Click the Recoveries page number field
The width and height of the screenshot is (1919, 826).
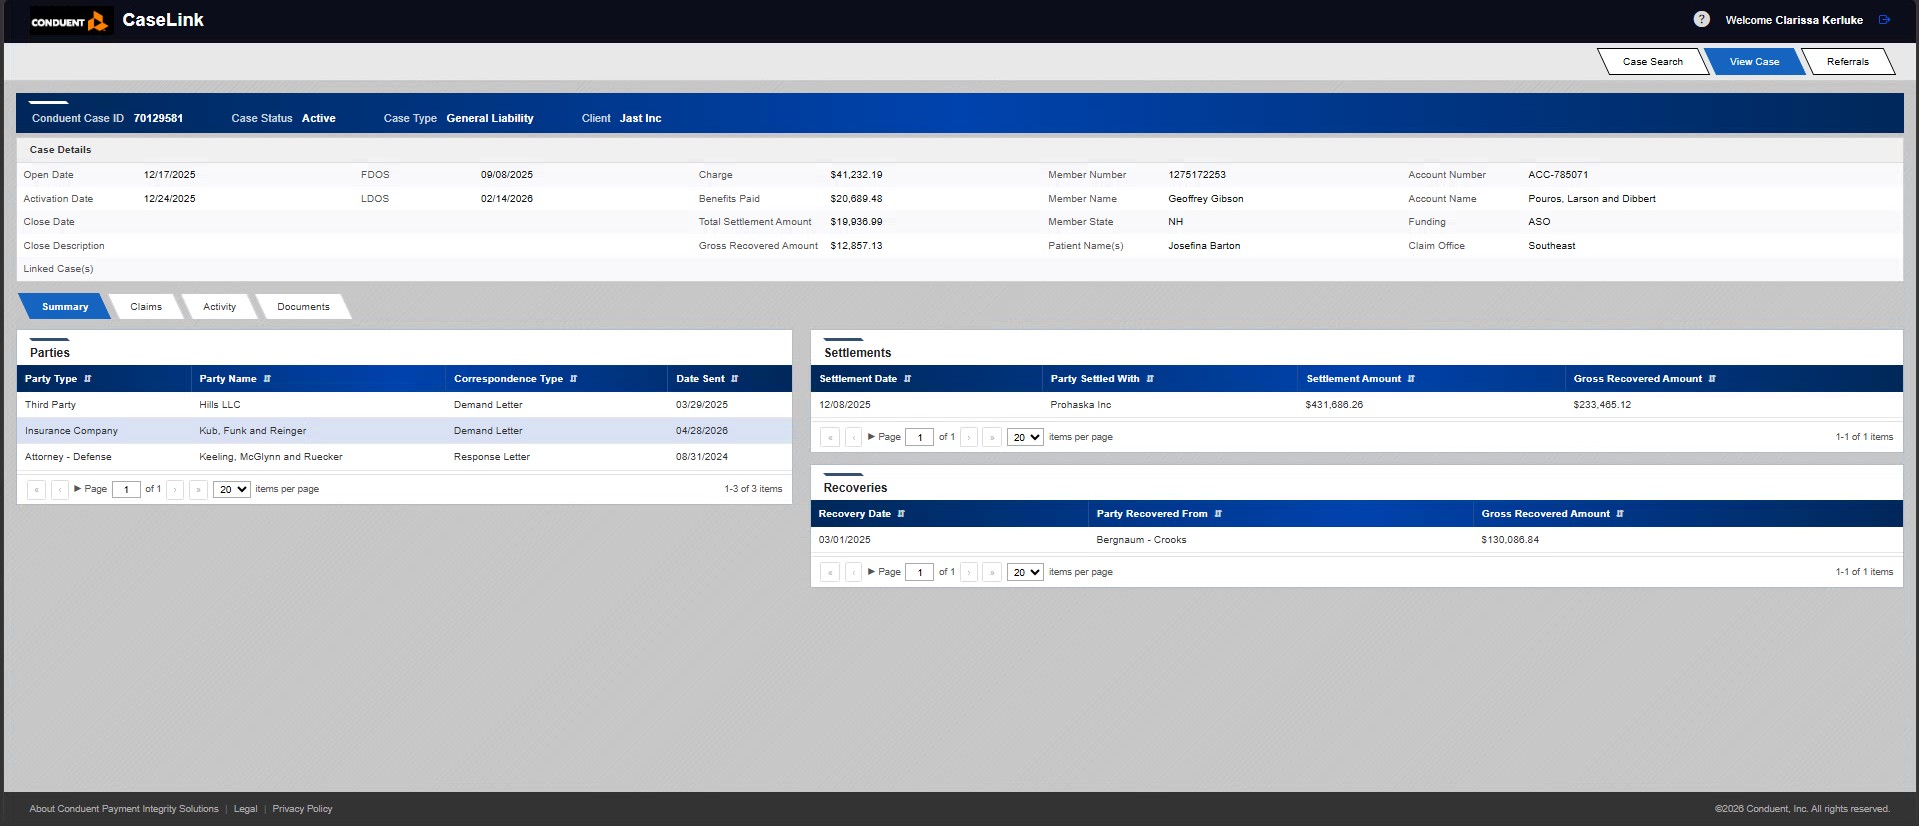[x=919, y=572]
